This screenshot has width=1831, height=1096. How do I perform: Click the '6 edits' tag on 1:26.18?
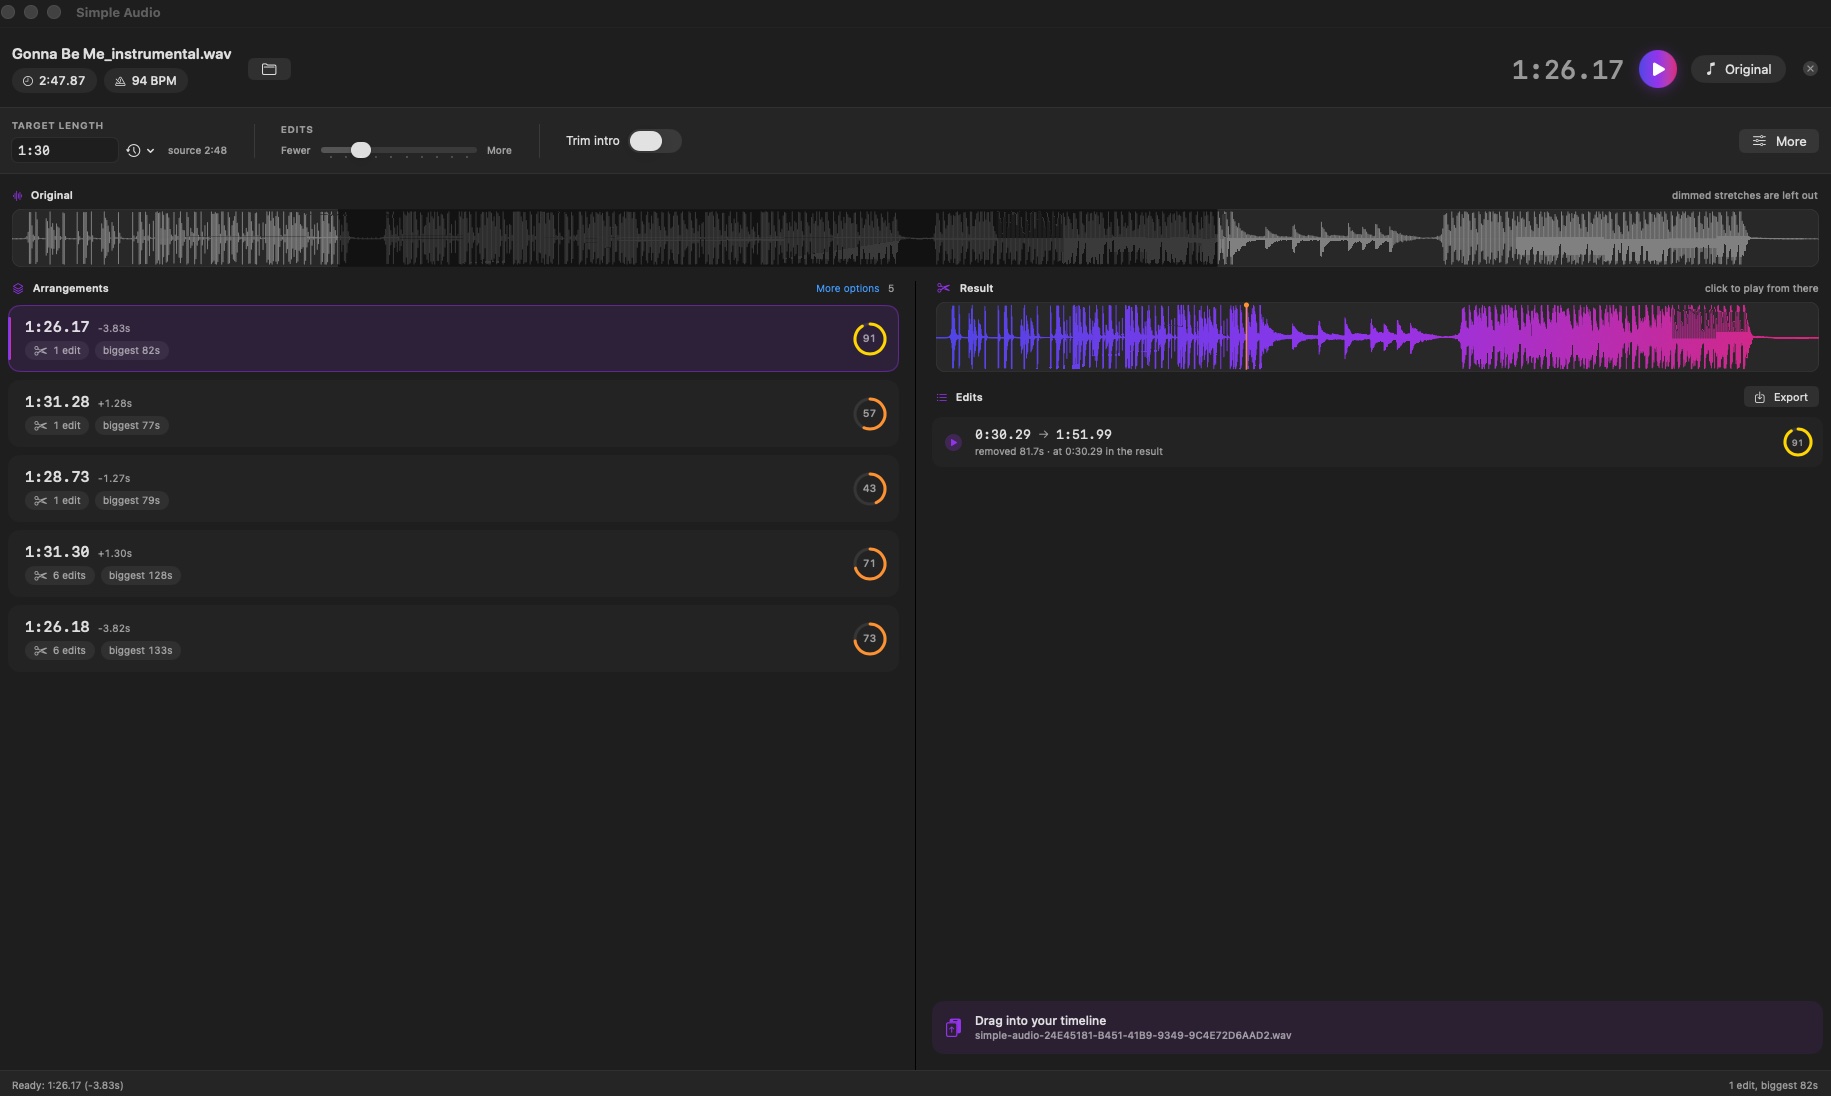click(x=60, y=650)
